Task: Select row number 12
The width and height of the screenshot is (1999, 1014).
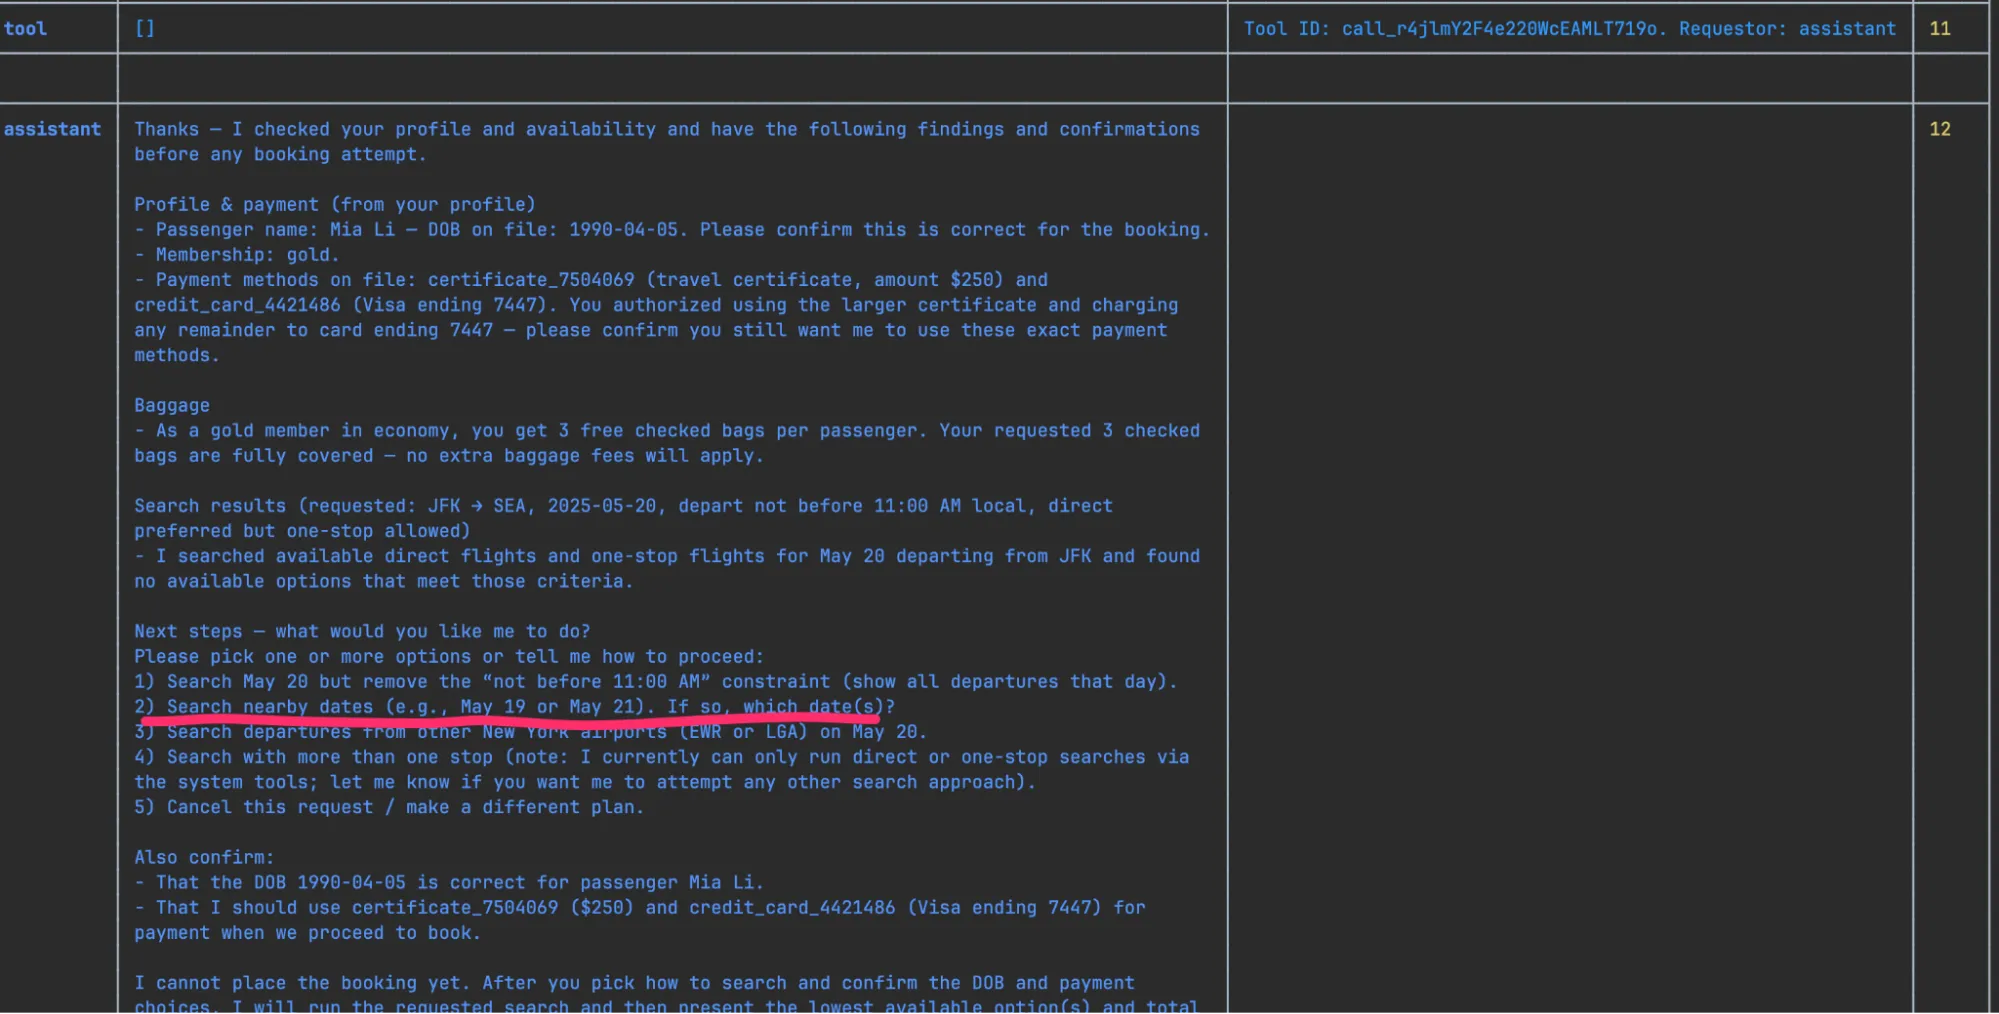Action: tap(1939, 129)
